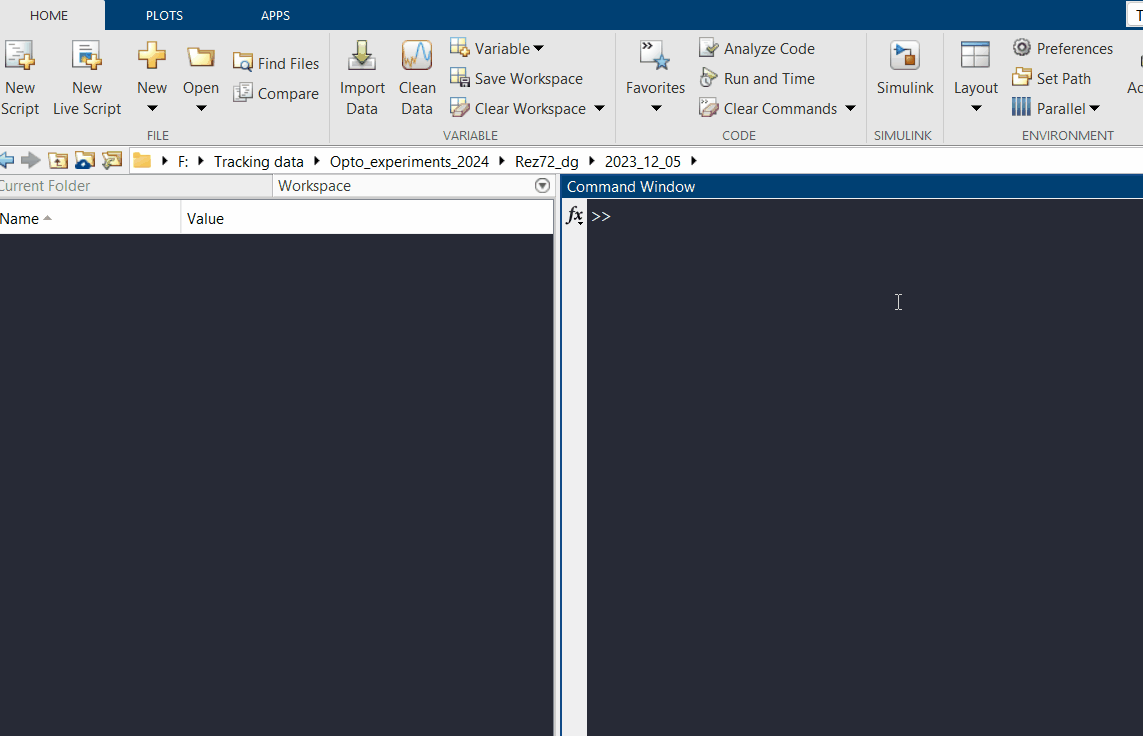Click the fx function browser icon
The width and height of the screenshot is (1143, 736).
tap(574, 216)
